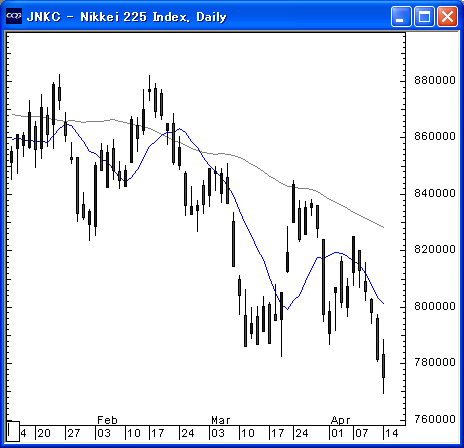Click the date label 01 under Apr
464x448 pixels.
click(x=337, y=433)
